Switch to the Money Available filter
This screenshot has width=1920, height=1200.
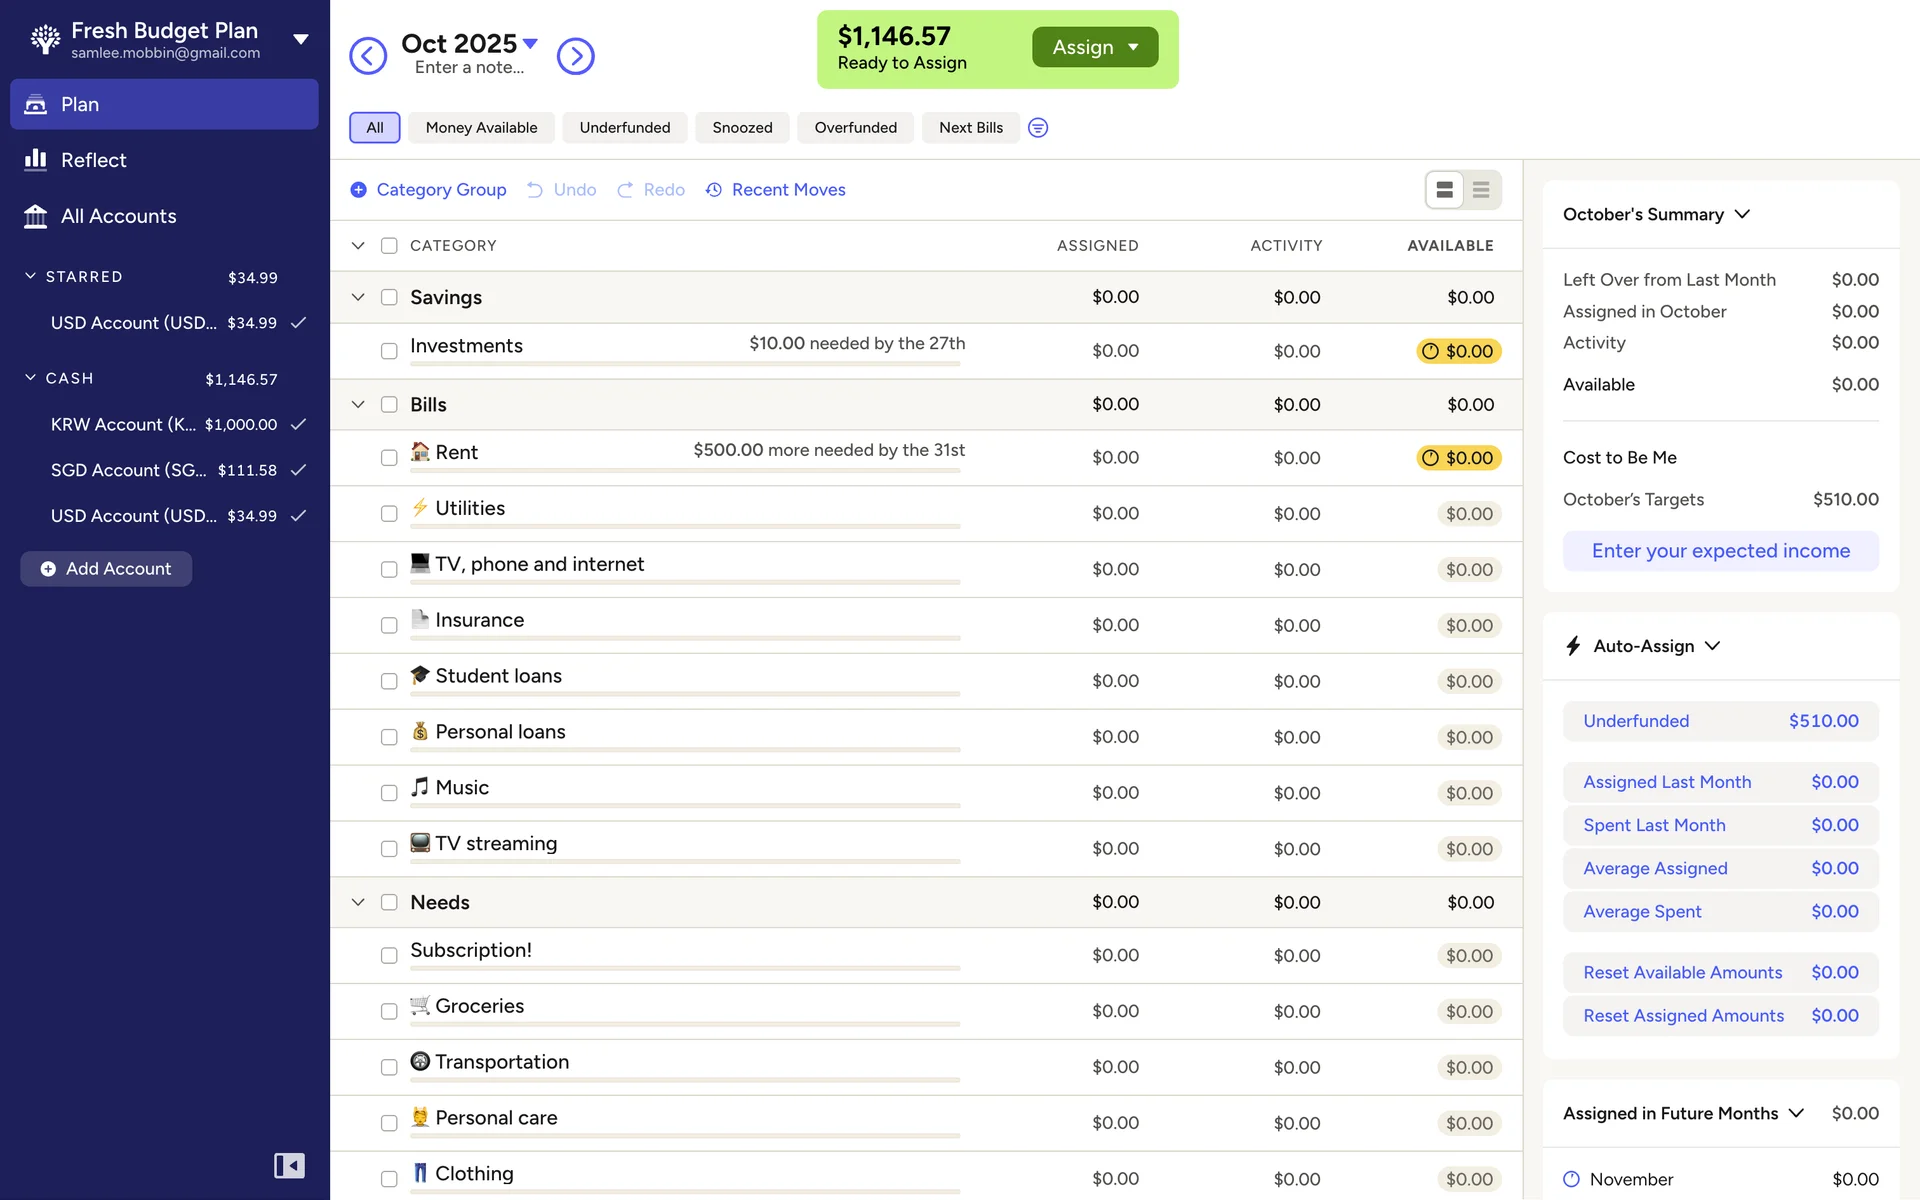(x=481, y=128)
